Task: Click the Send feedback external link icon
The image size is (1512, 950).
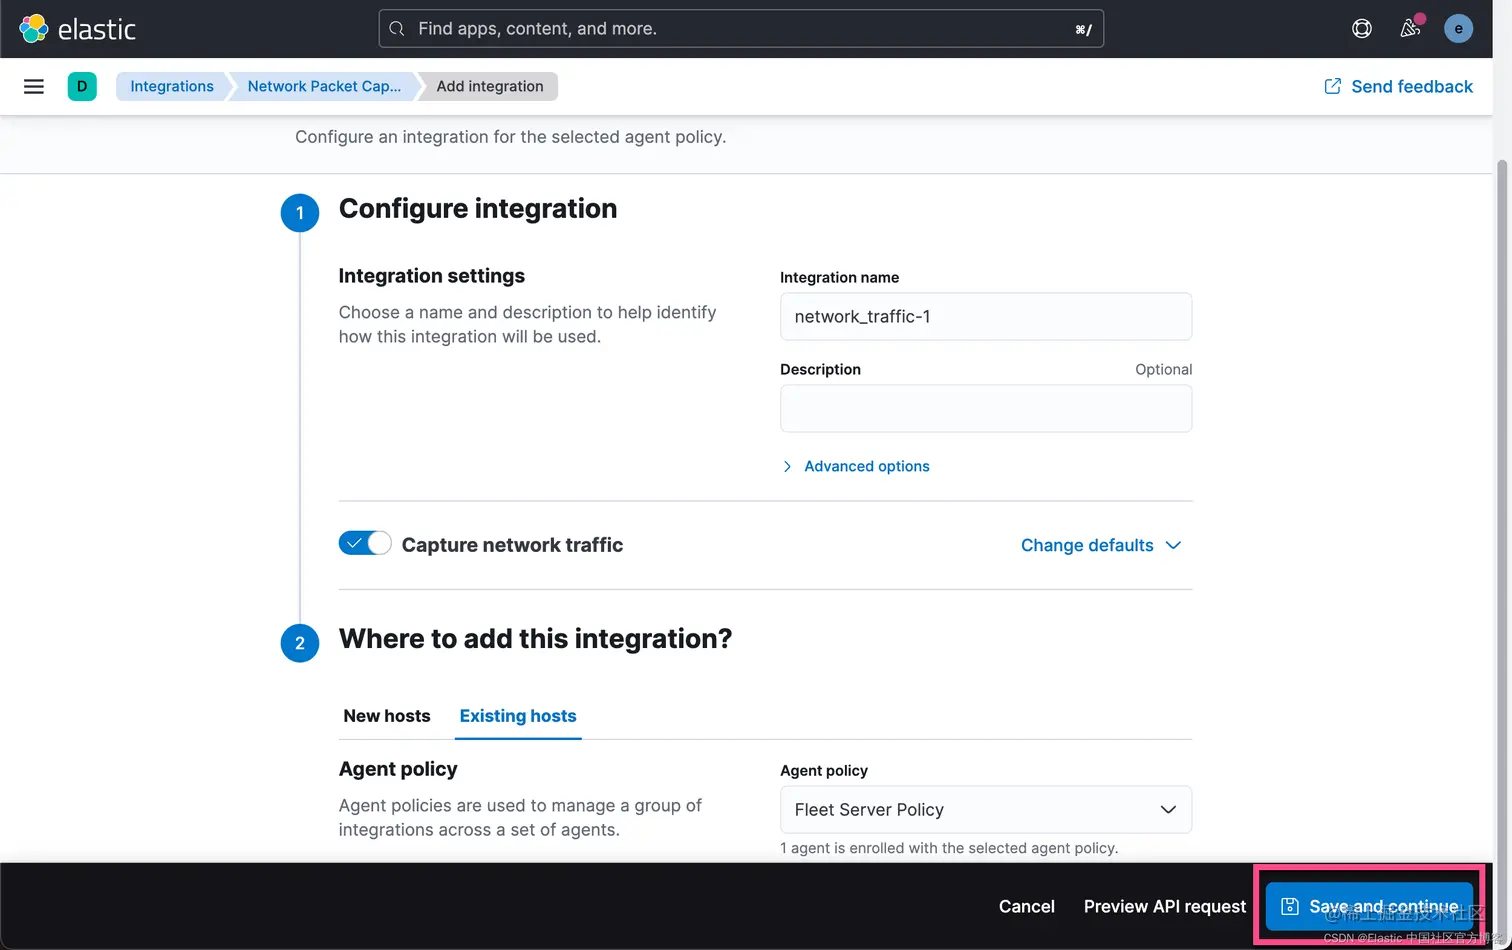Action: coord(1332,87)
